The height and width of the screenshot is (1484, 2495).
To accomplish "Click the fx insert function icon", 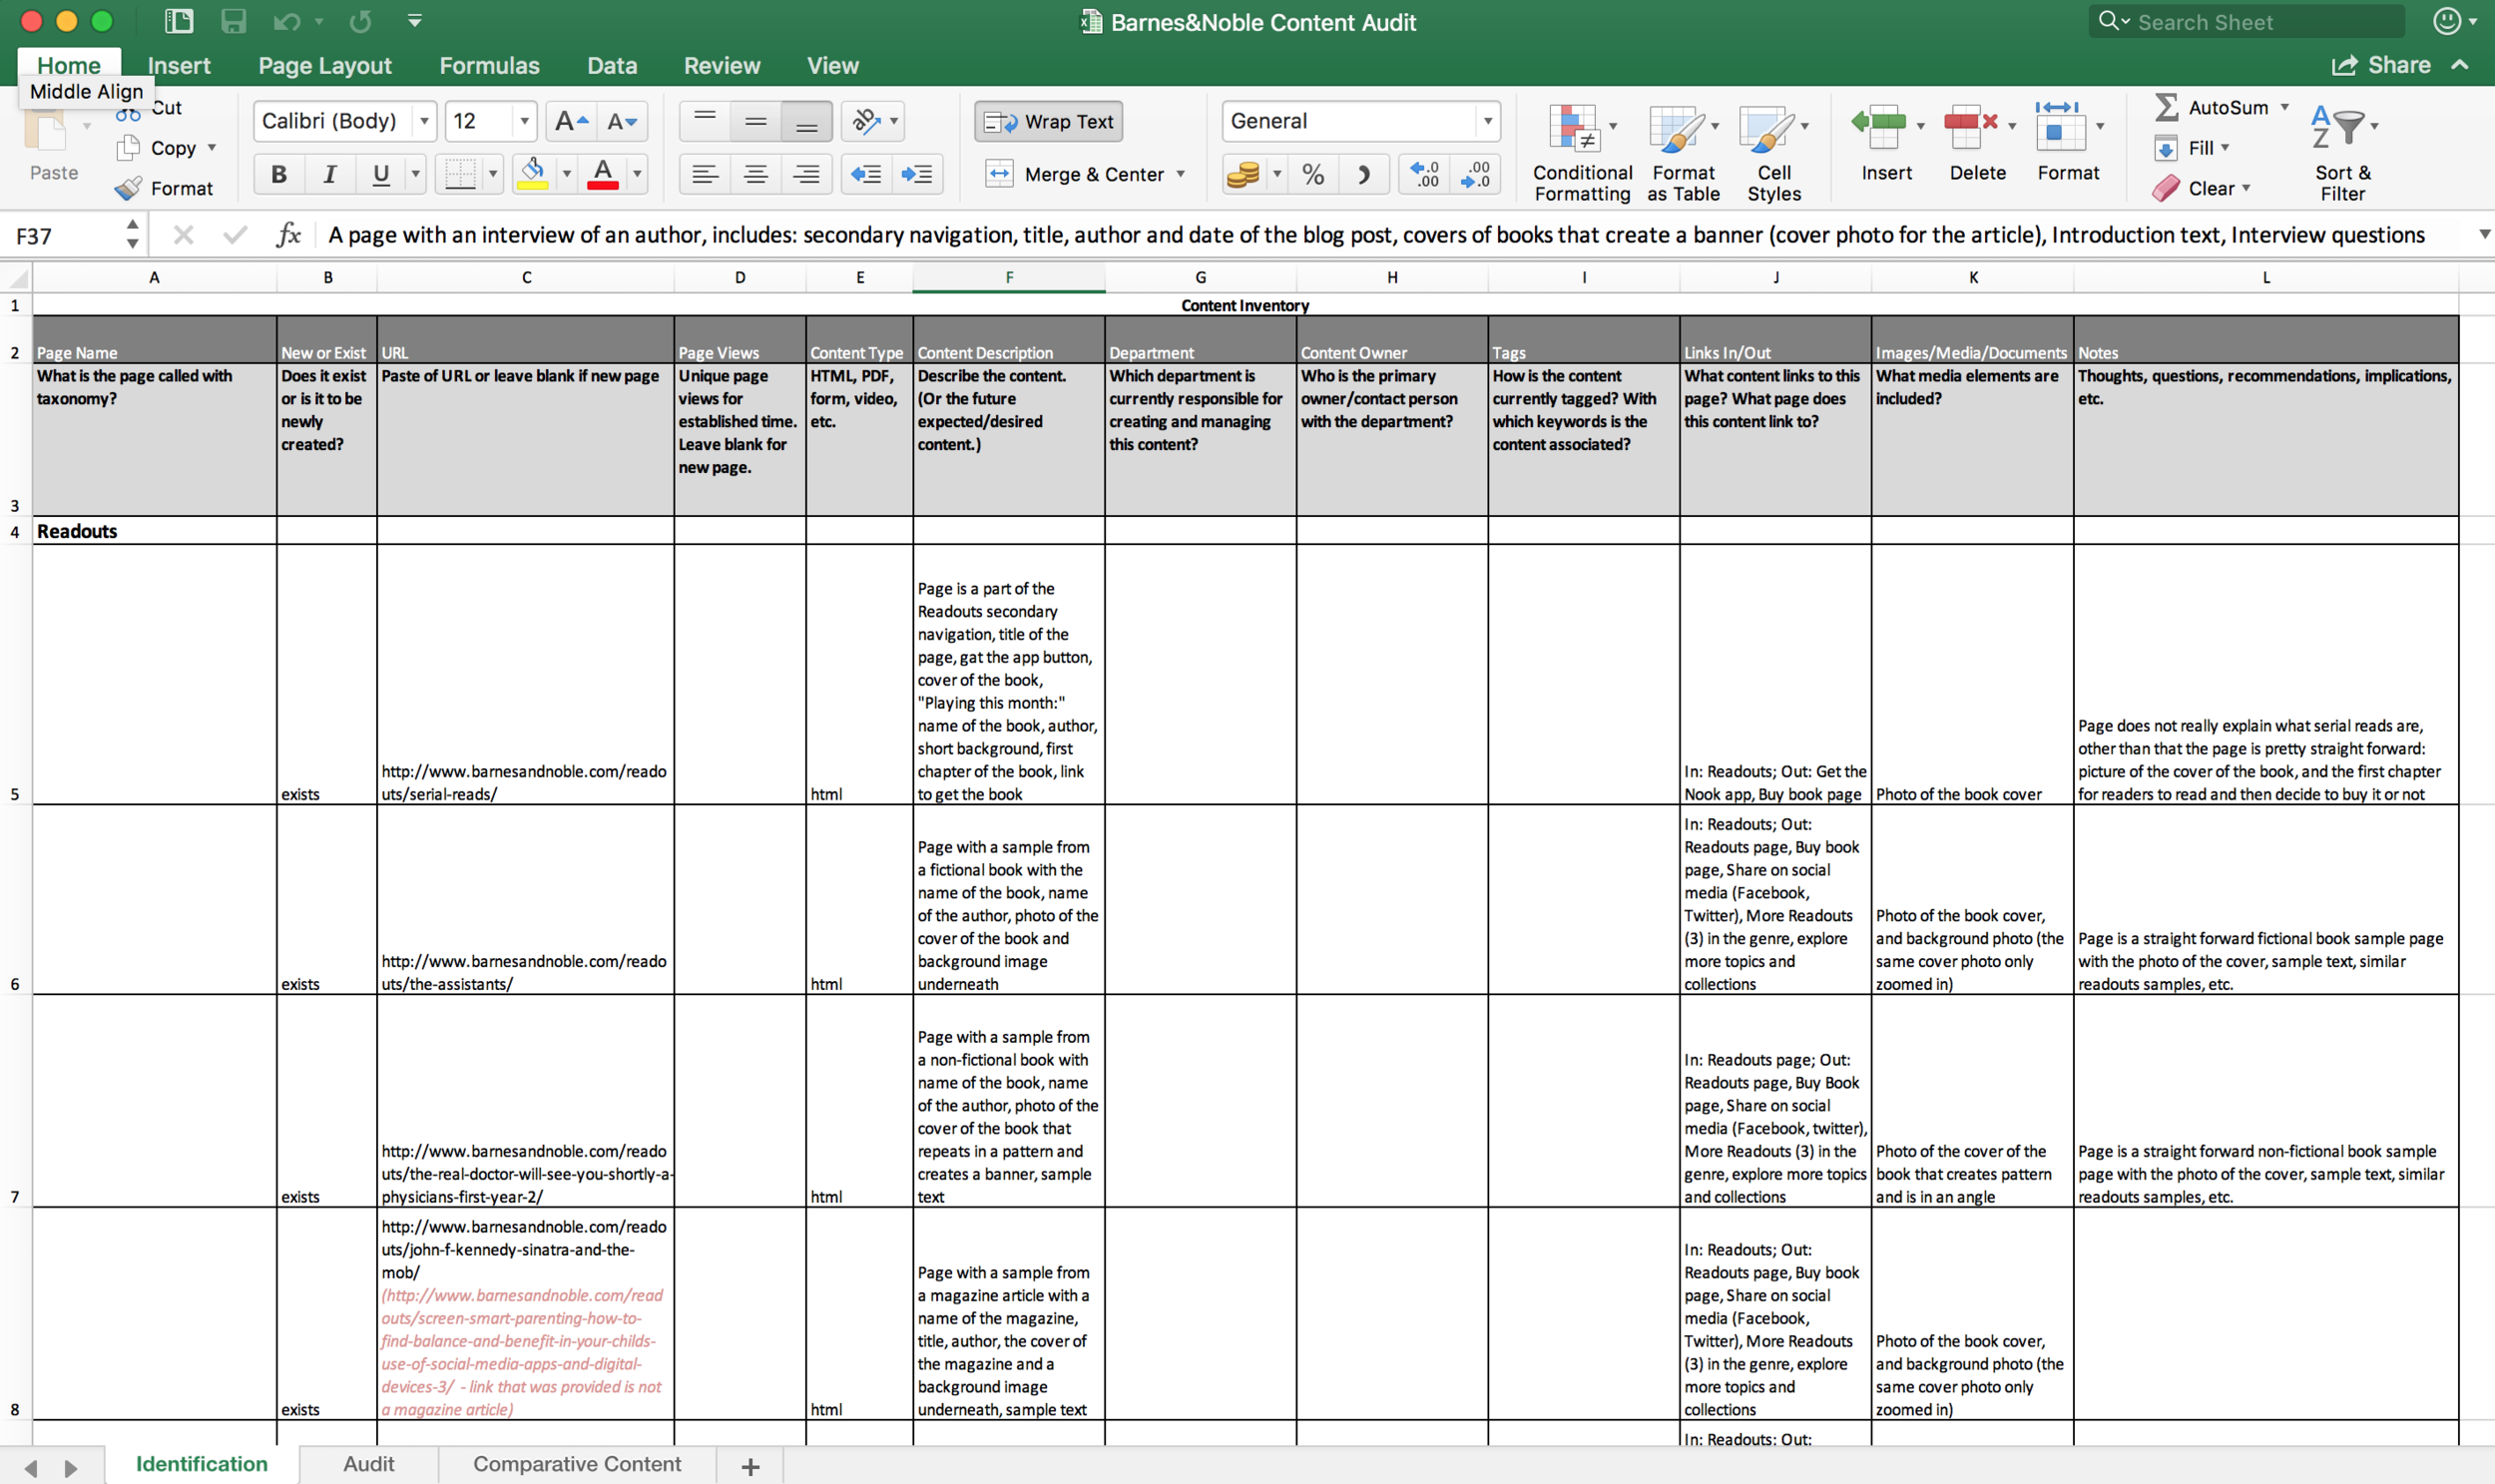I will (289, 235).
